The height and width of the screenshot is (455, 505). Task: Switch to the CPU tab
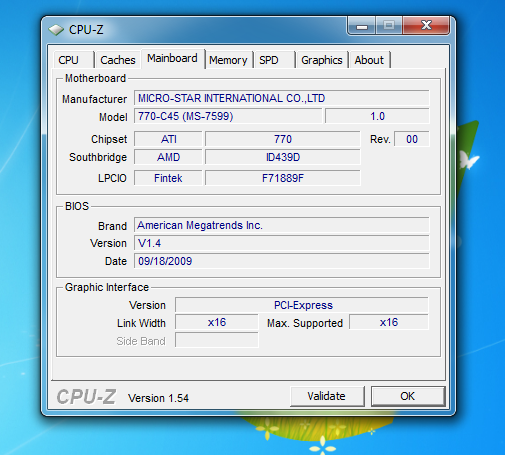click(x=73, y=60)
